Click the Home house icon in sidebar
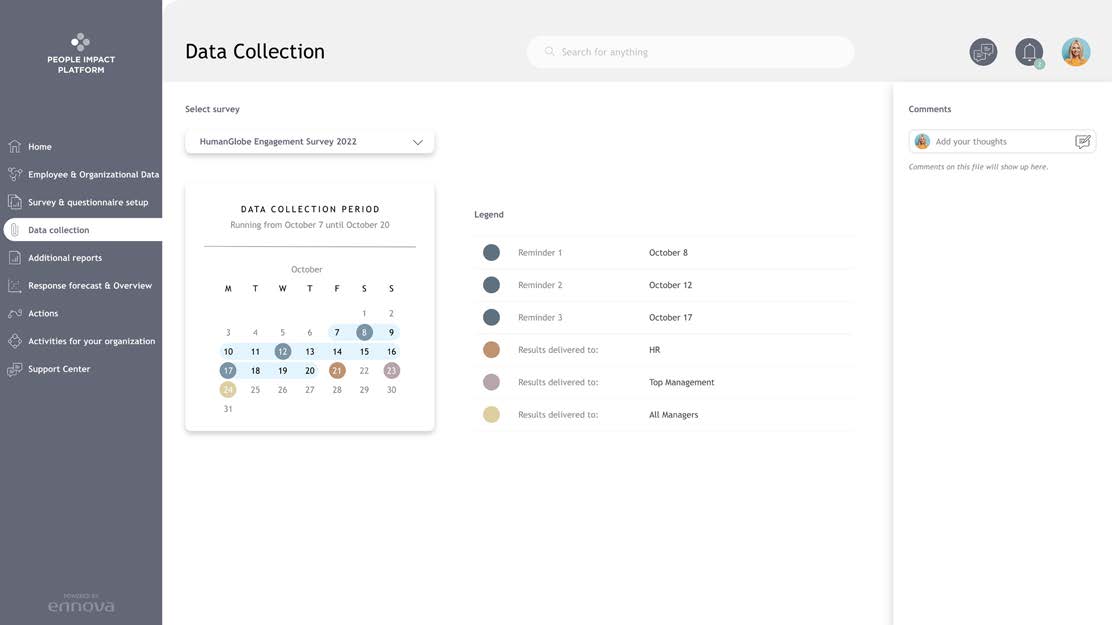This screenshot has width=1112, height=625. tap(14, 147)
